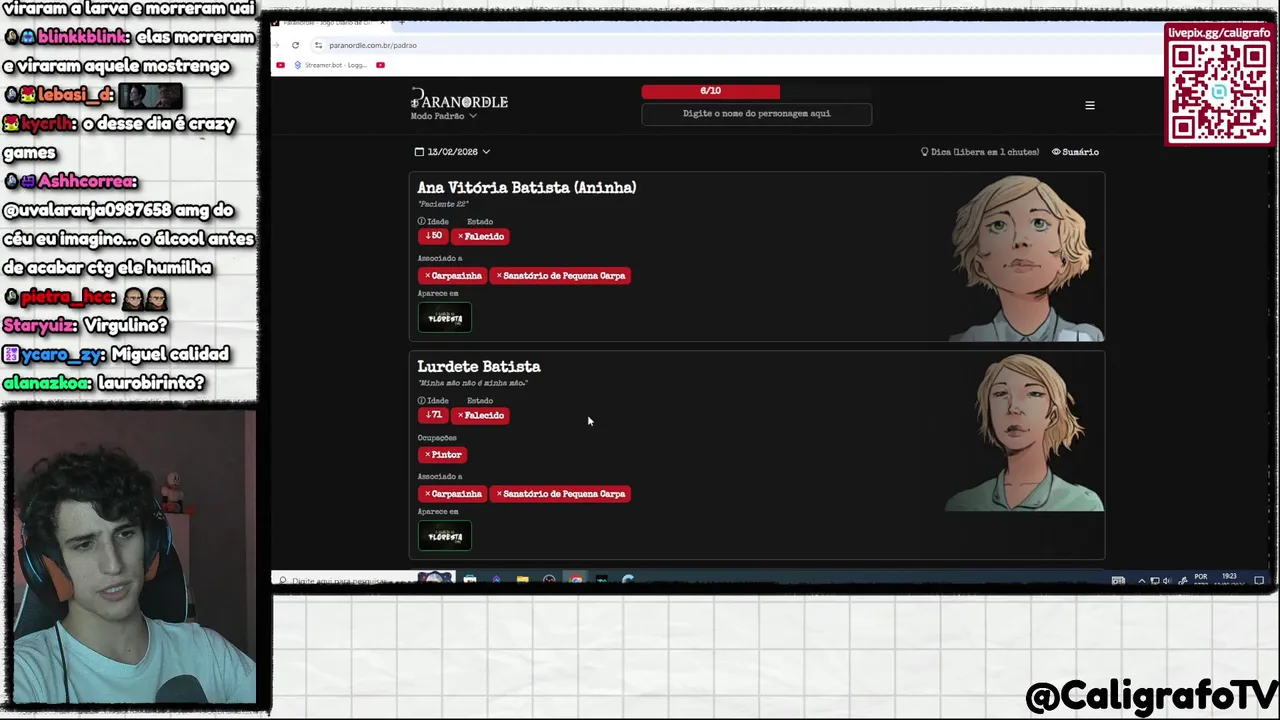Click the red 6/10 progress bar

[x=710, y=91]
